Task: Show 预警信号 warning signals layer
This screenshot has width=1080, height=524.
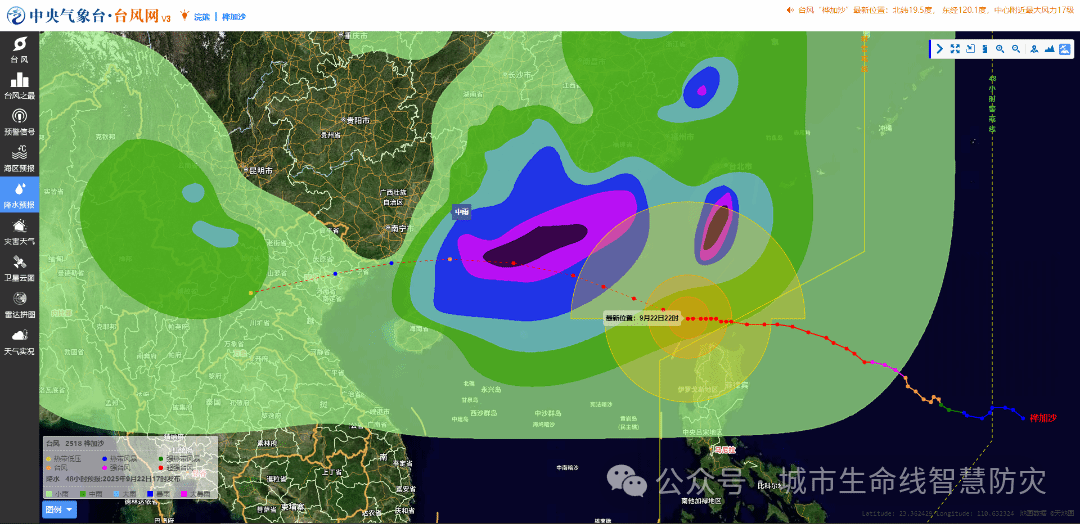Action: (19, 121)
